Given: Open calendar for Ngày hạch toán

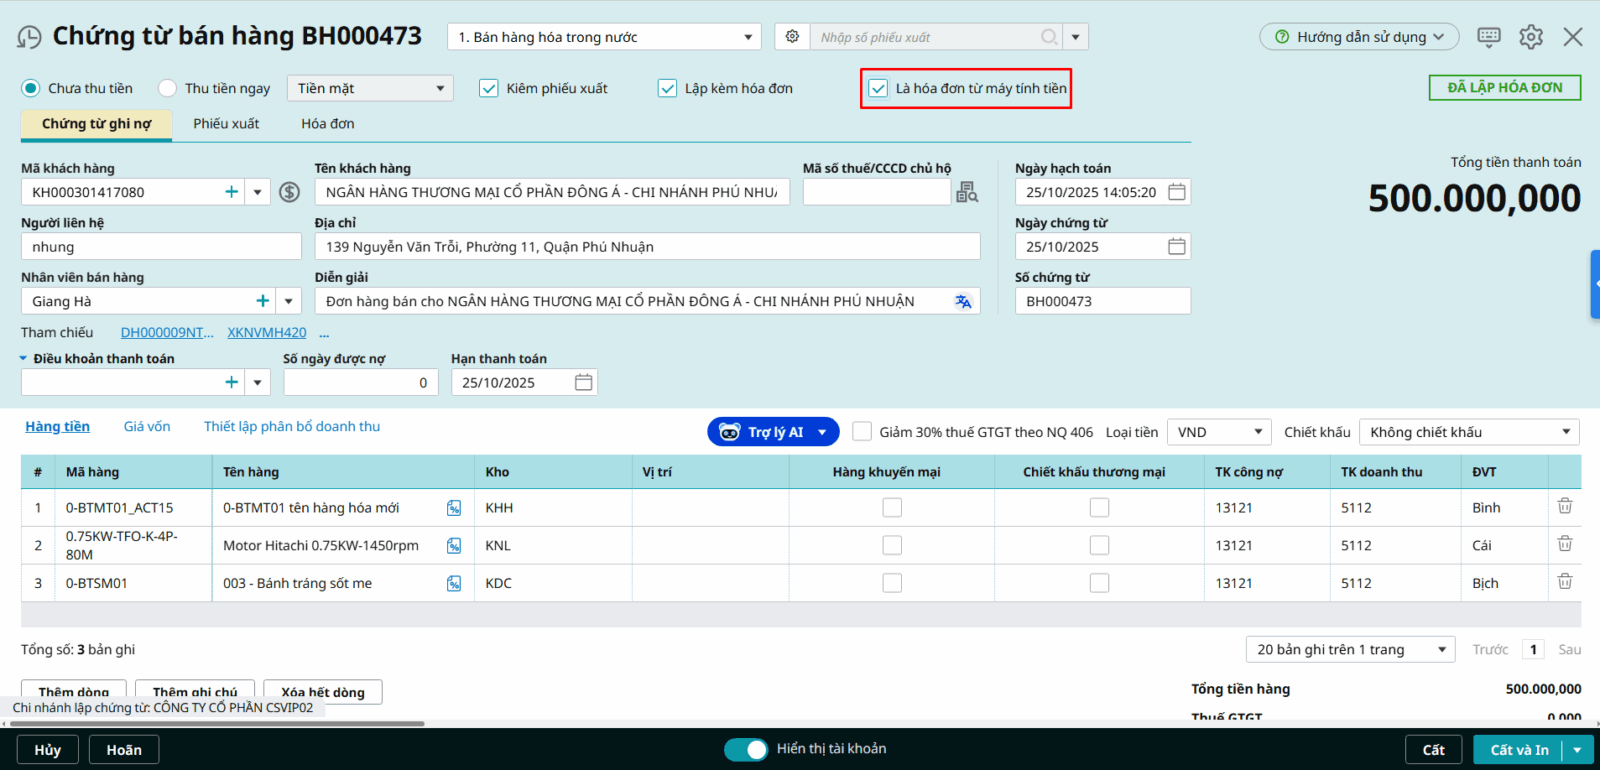Looking at the screenshot, I should click(1177, 192).
